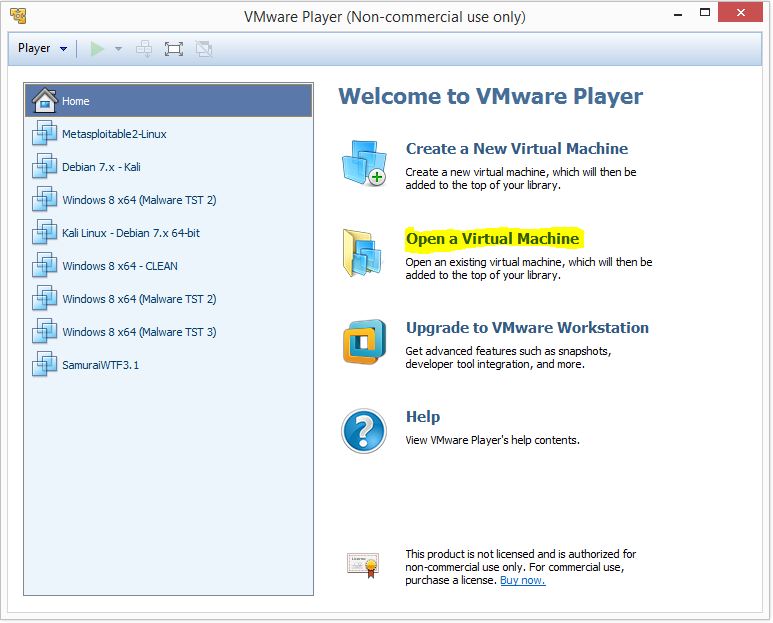Viewport: 773px width, 623px height.
Task: Select SamuraiWTF3.1 virtual machine
Action: pyautogui.click(x=169, y=365)
